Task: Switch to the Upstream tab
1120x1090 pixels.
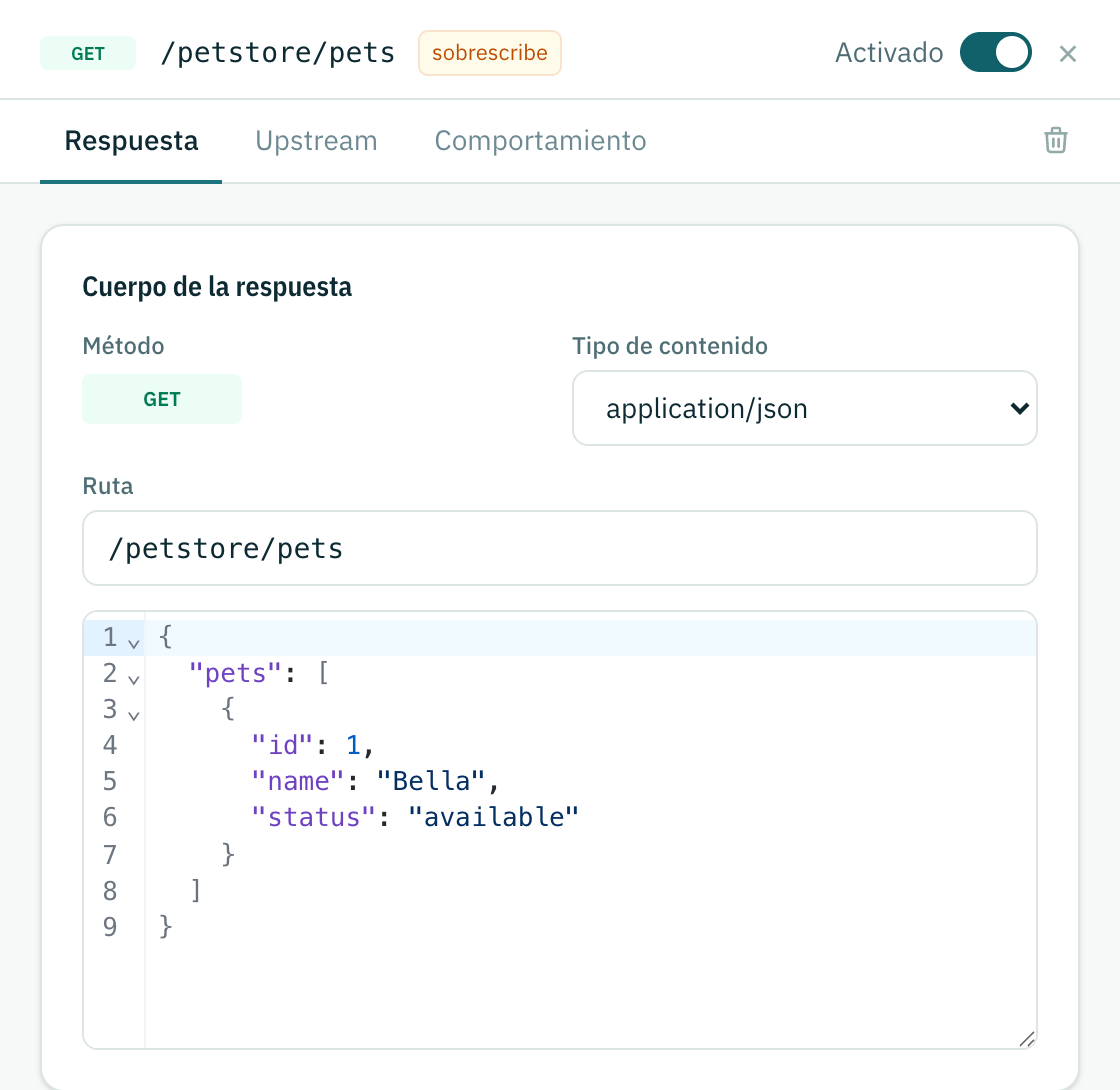Action: [x=316, y=141]
